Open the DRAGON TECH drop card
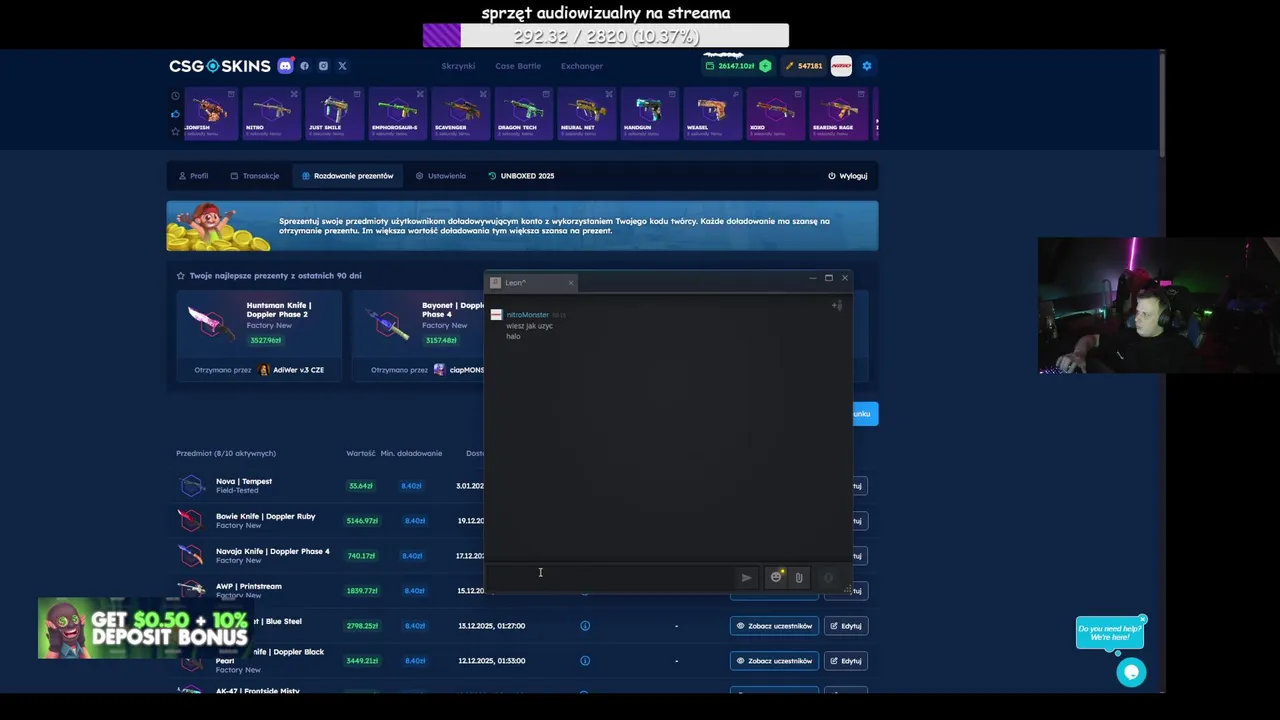Image resolution: width=1280 pixels, height=720 pixels. (522, 114)
